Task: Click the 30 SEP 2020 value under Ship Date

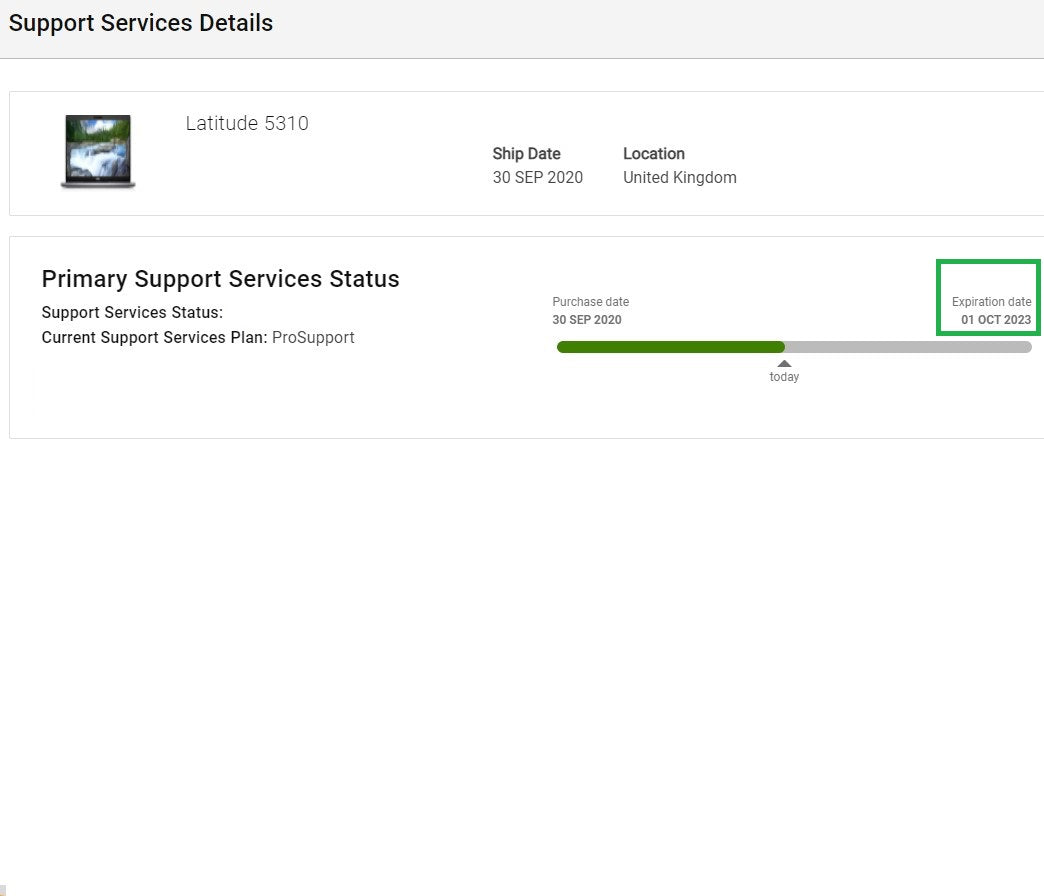Action: (537, 177)
